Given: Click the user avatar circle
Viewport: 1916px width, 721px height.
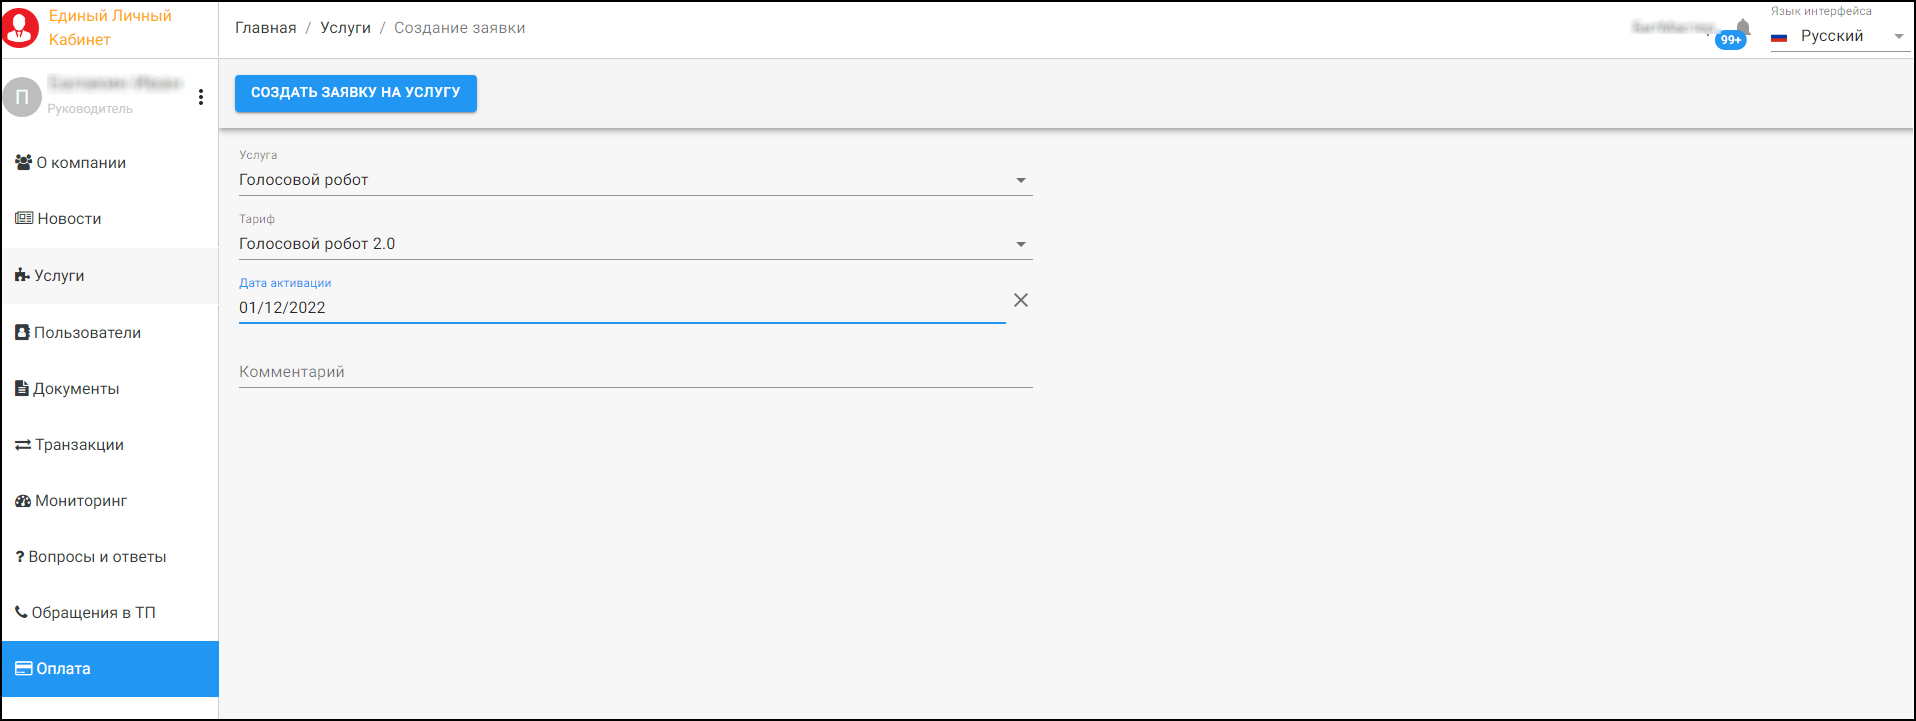Looking at the screenshot, I should (22, 97).
